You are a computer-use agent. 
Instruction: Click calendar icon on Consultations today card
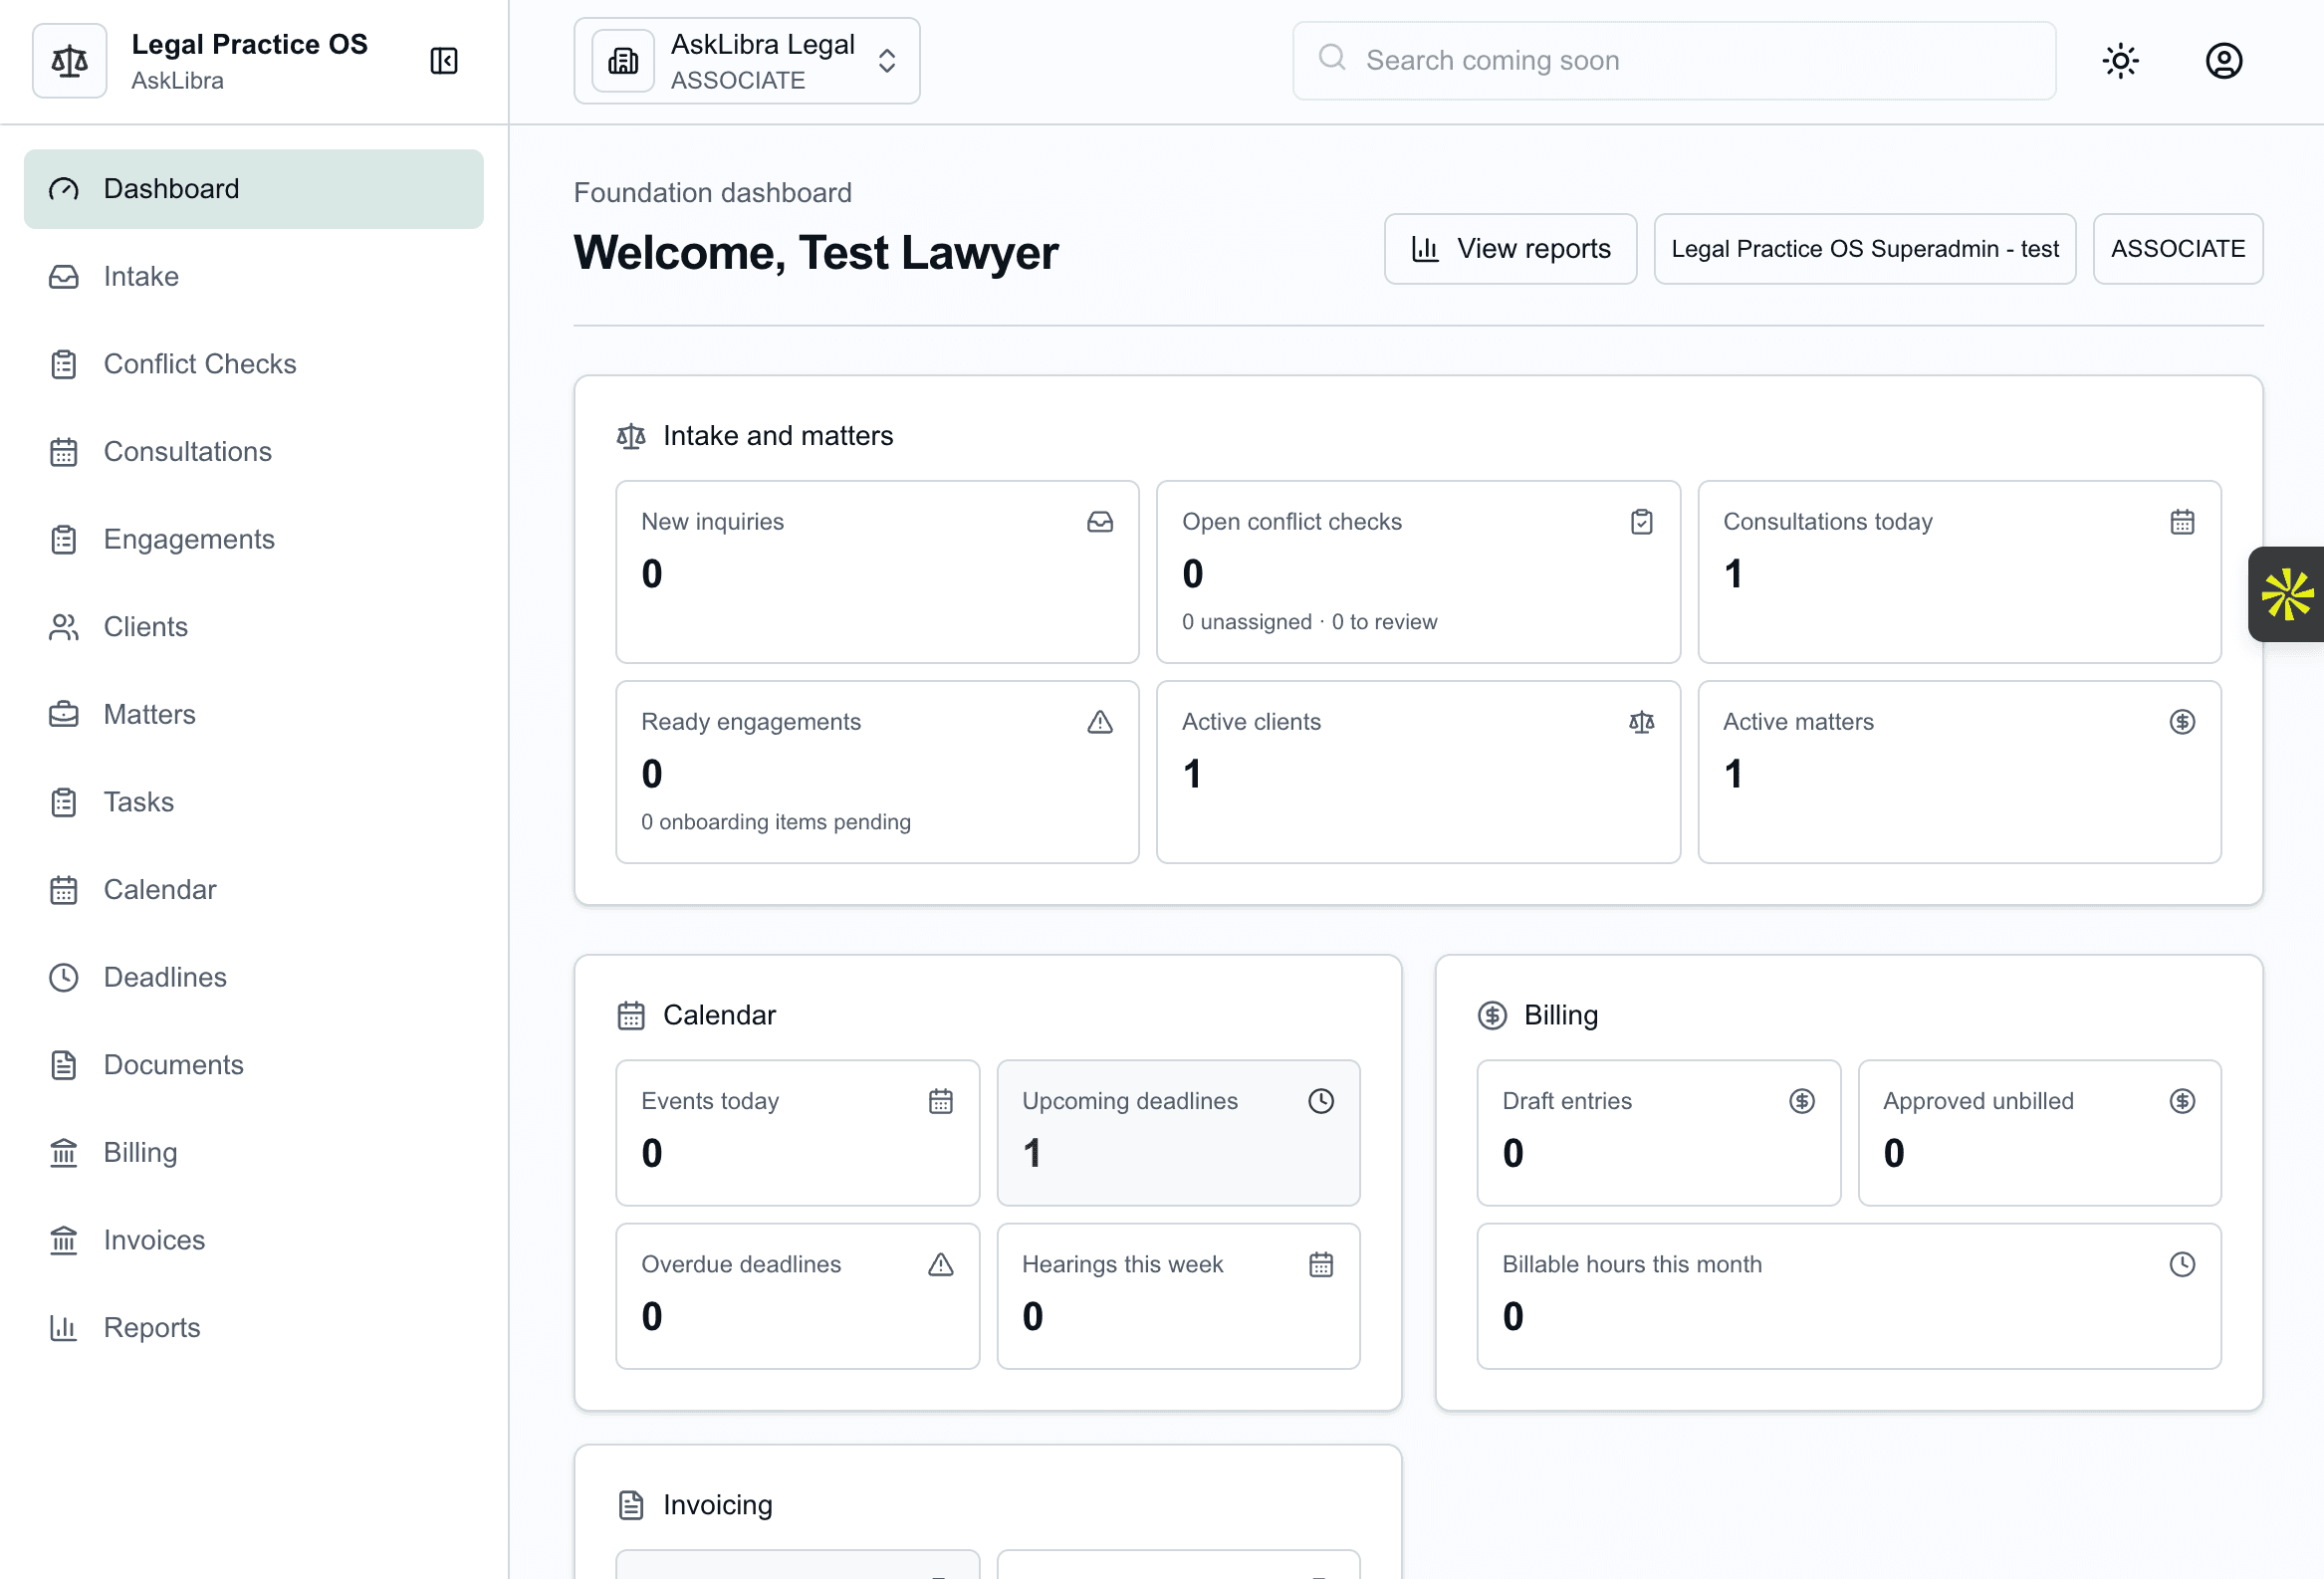(x=2182, y=522)
